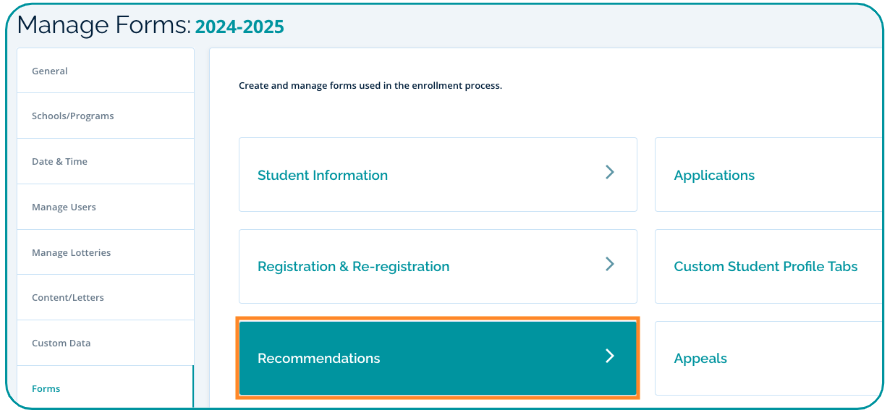
Task: Click the forms description text
Action: coord(370,86)
